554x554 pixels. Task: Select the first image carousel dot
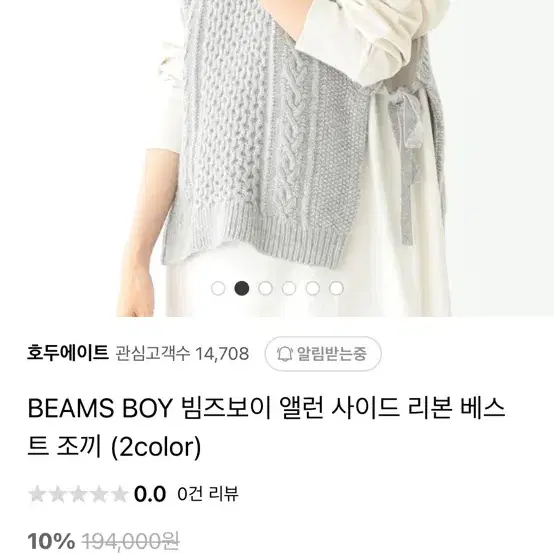tap(218, 288)
